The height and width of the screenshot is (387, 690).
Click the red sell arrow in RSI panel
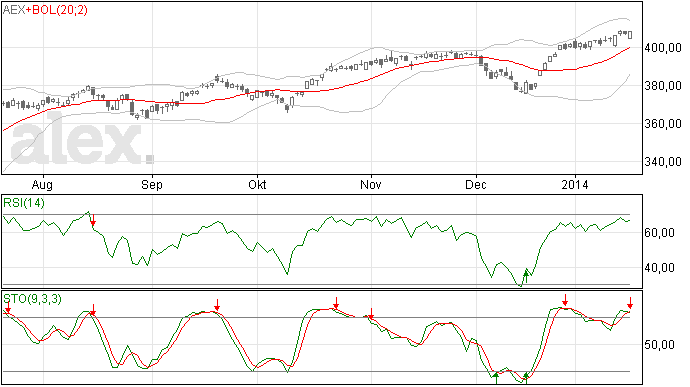pyautogui.click(x=93, y=220)
